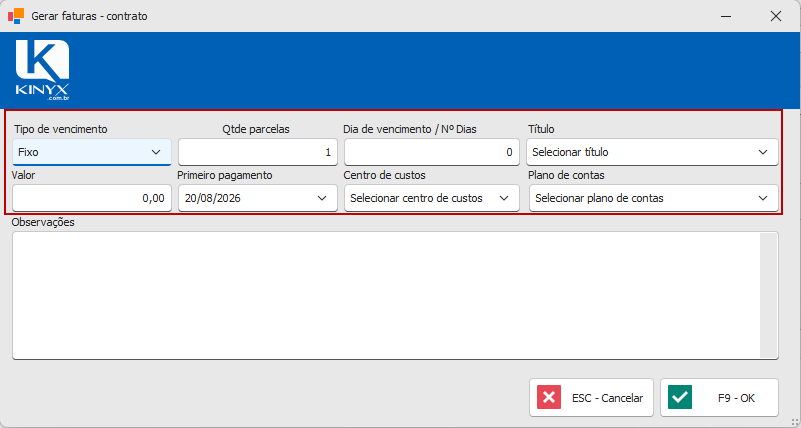
Task: Click the Qtde parcelas input field
Action: [257, 152]
